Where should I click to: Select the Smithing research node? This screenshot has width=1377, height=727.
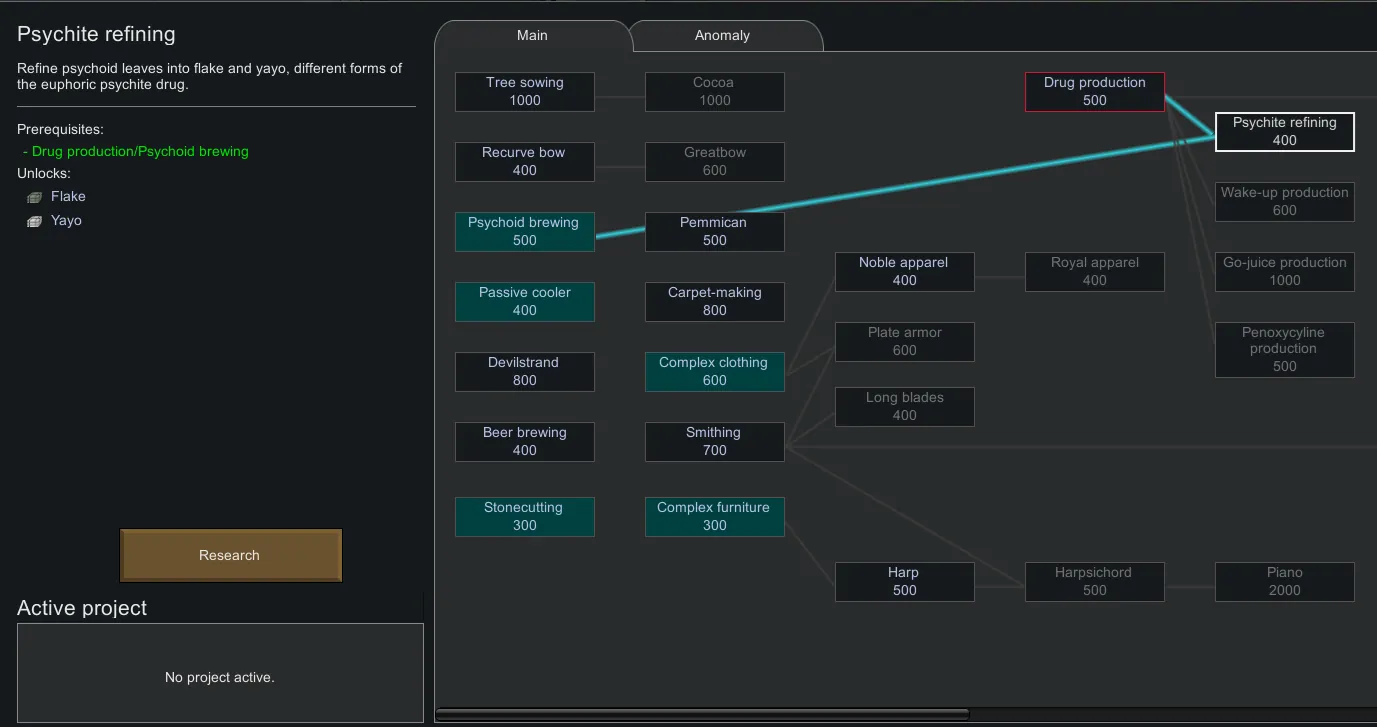point(714,442)
